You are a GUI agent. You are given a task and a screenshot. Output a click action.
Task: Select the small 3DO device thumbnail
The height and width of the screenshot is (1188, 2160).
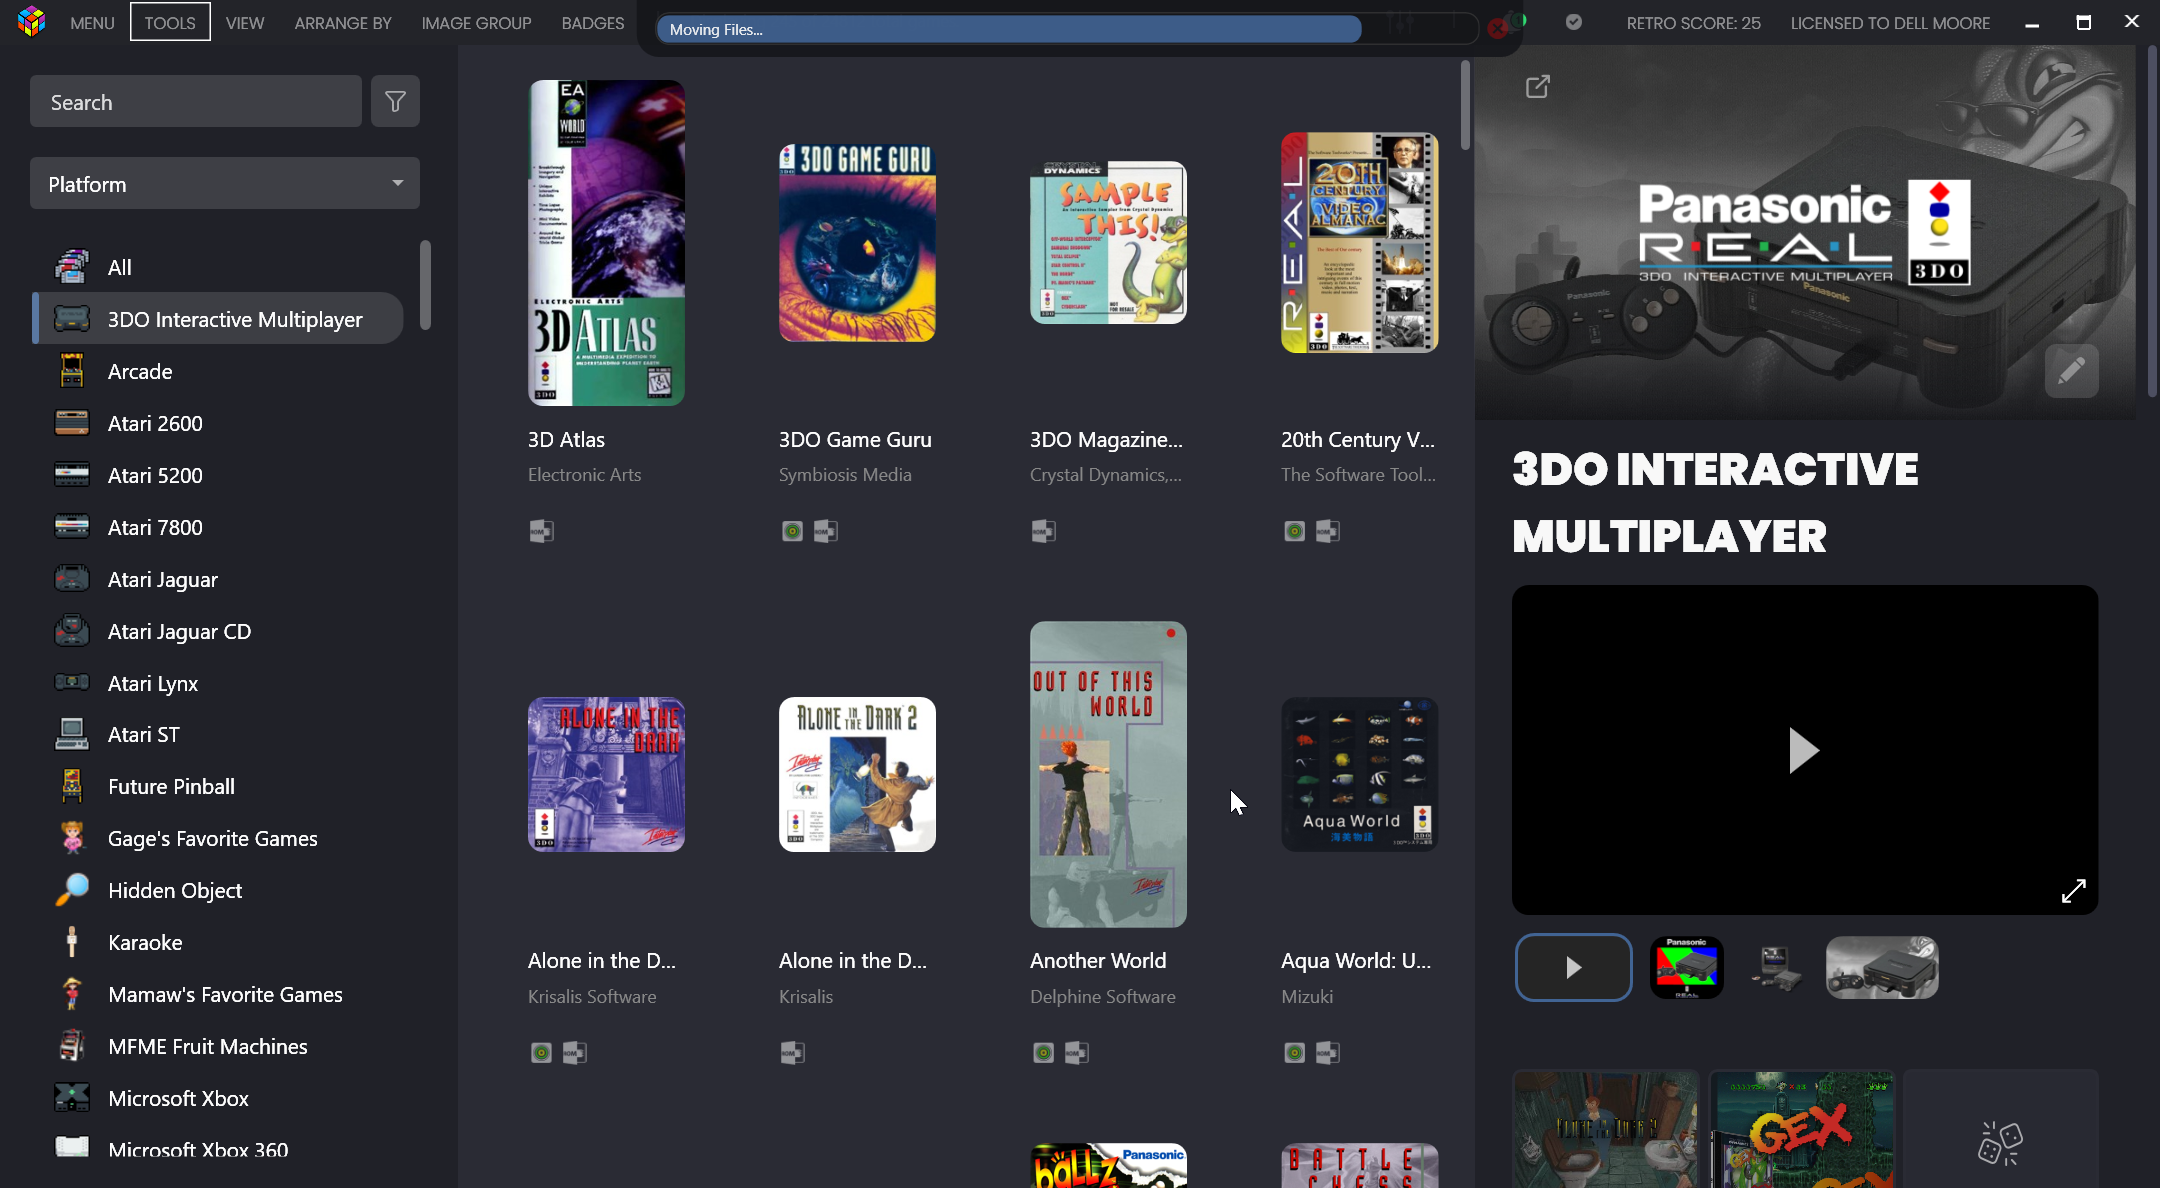point(1775,967)
